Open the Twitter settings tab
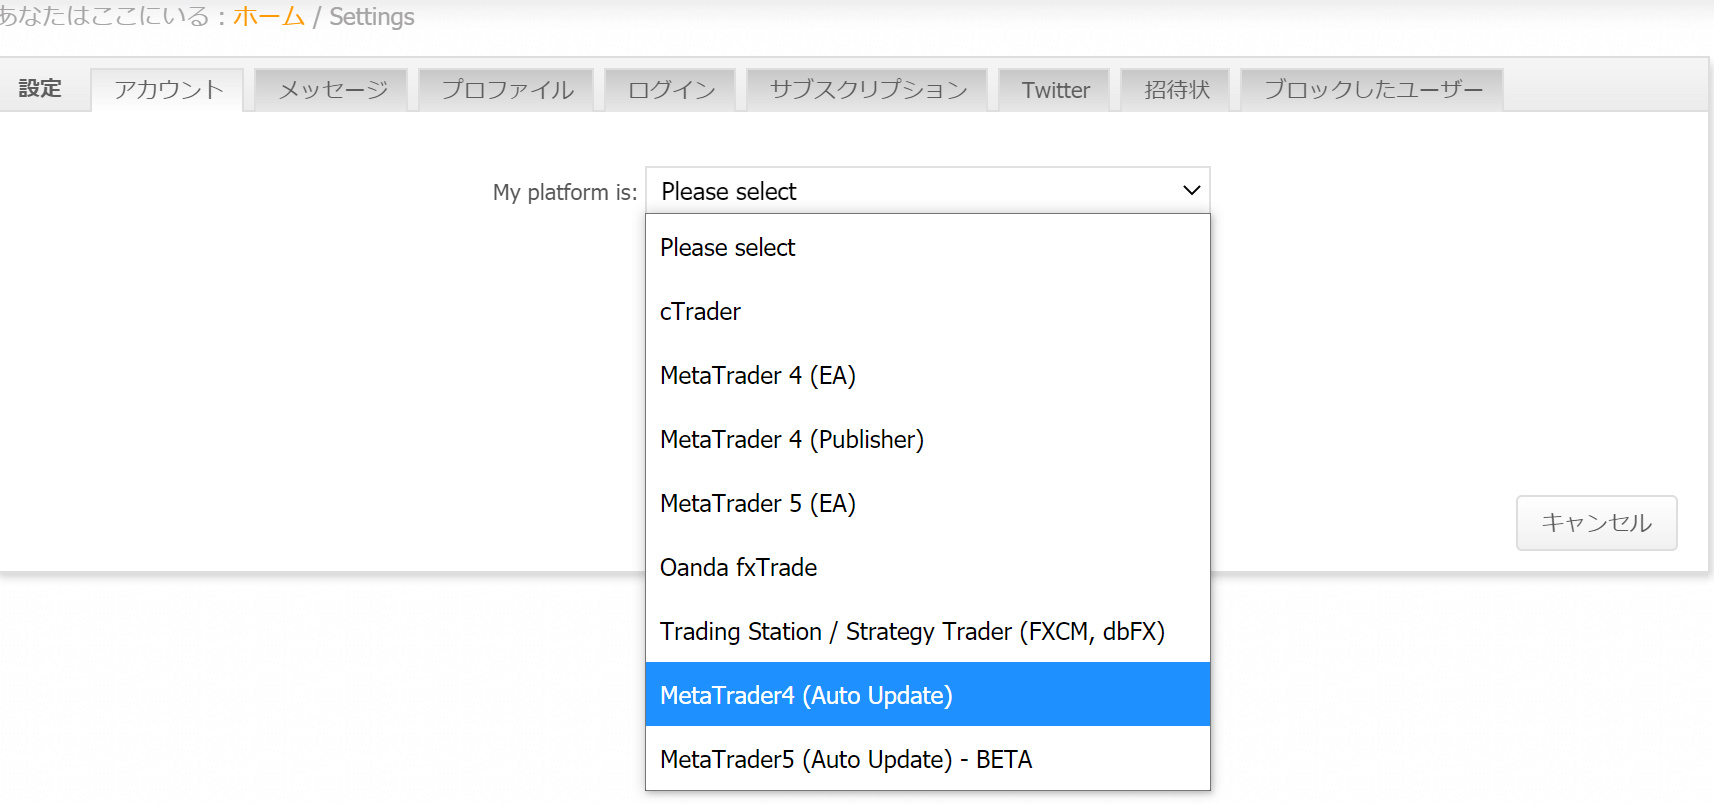This screenshot has width=1714, height=804. click(1055, 90)
